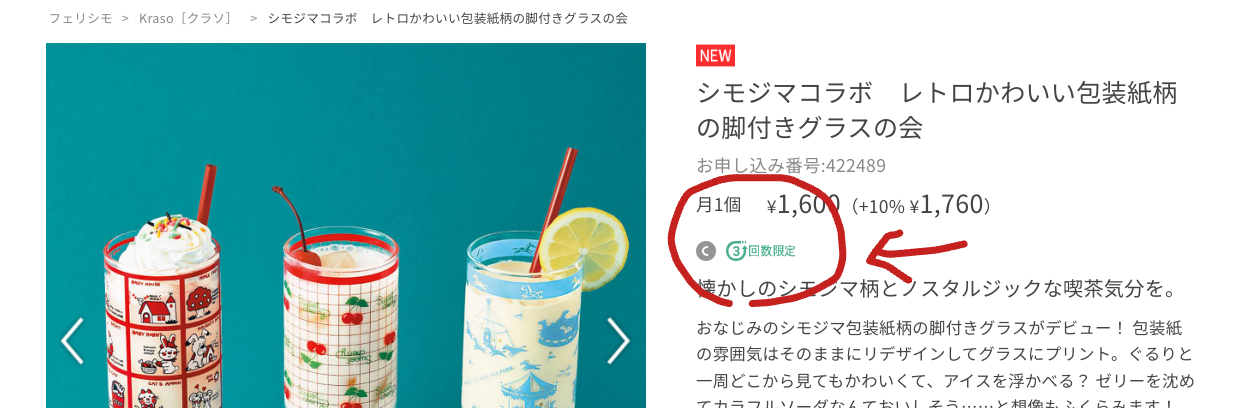Screen dimensions: 1248x408
Task: Click the red NEW badge
Action: point(715,56)
